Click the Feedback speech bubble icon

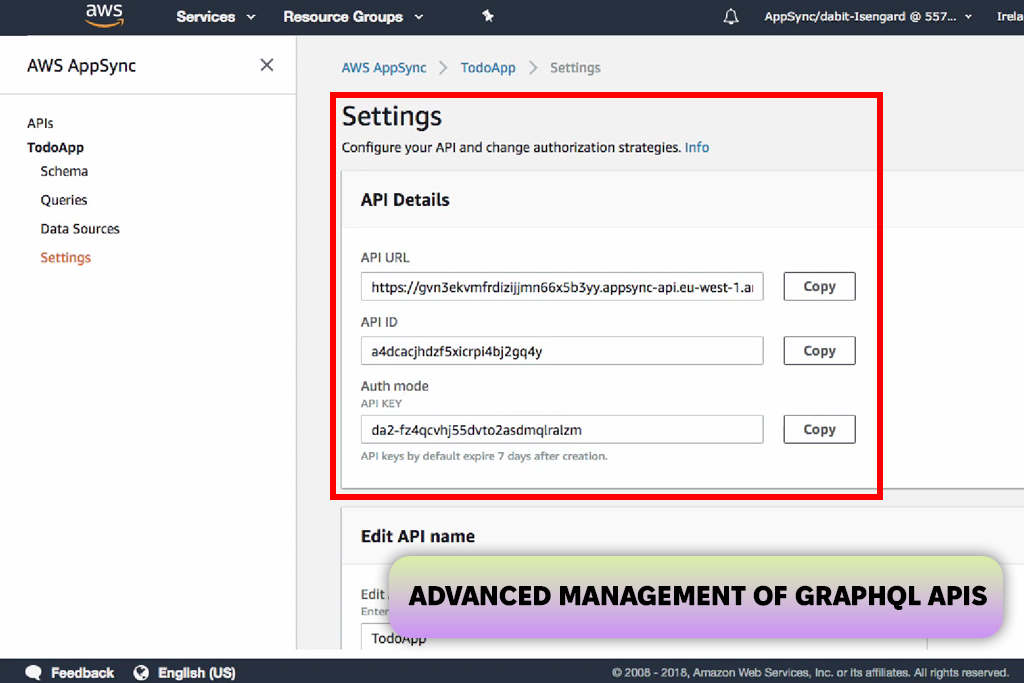point(34,672)
